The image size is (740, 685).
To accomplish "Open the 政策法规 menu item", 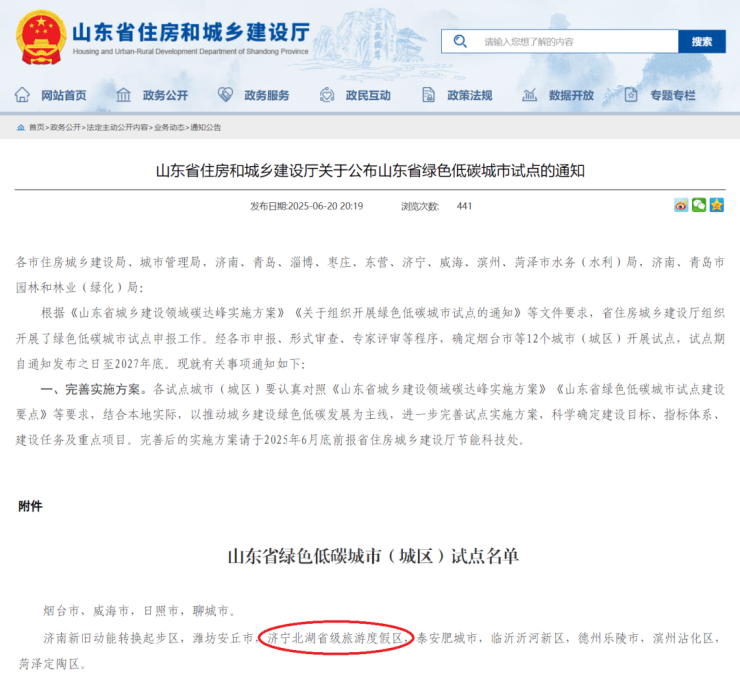I will click(x=469, y=95).
